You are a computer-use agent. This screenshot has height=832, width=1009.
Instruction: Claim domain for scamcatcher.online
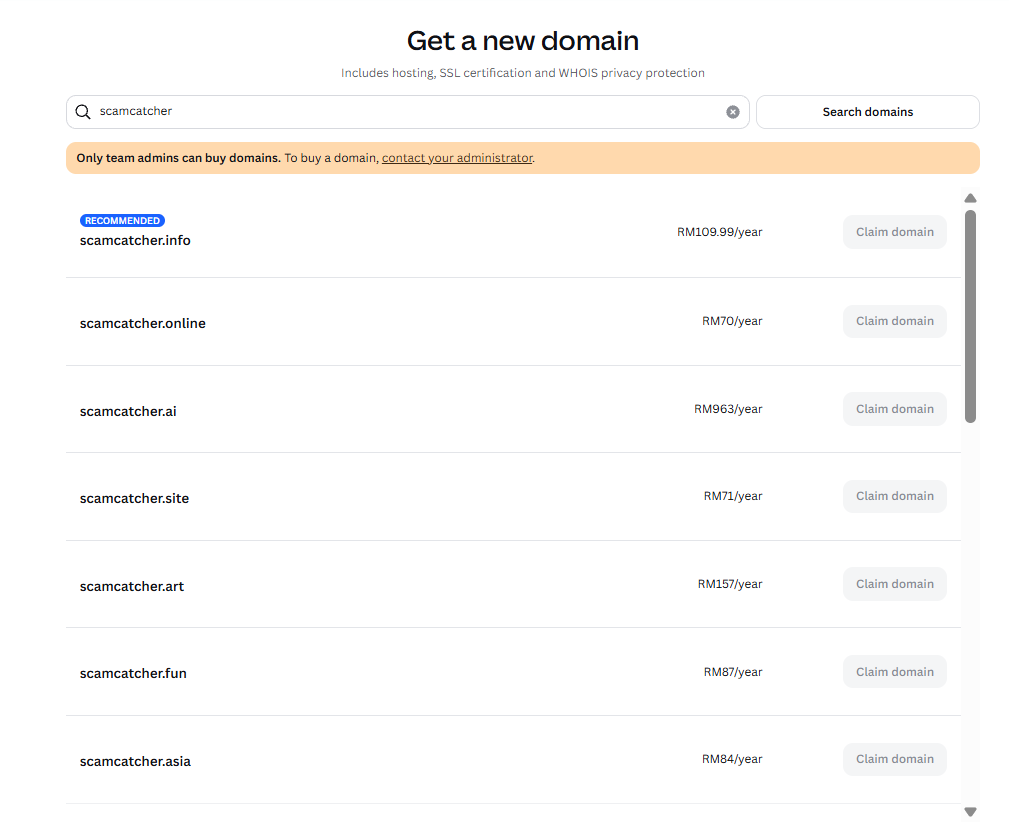coord(894,320)
